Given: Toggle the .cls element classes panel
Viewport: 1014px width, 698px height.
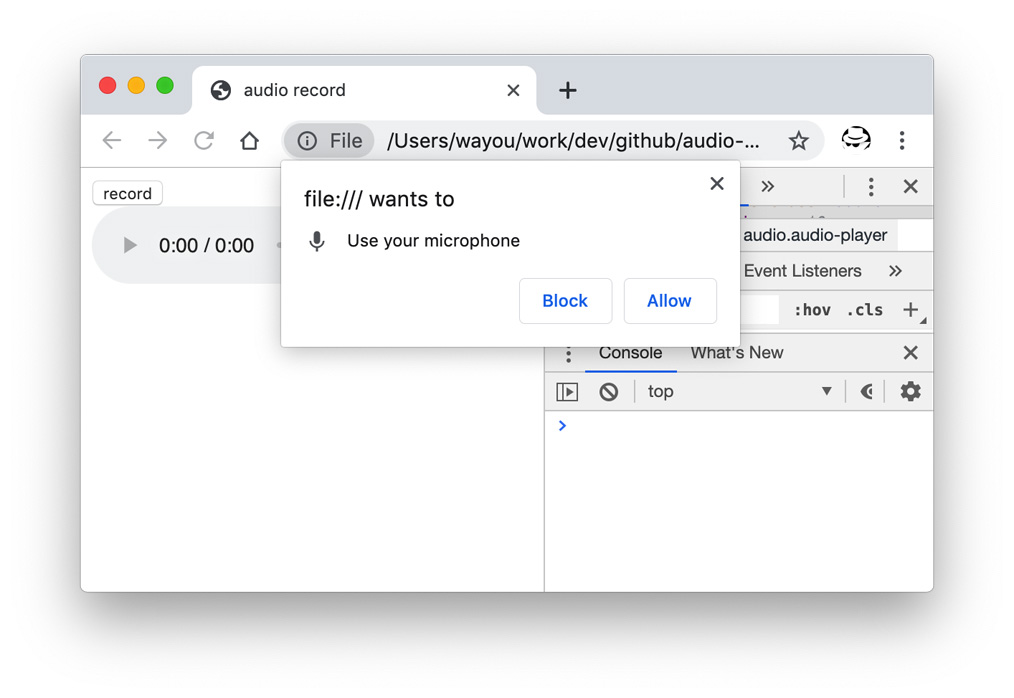Looking at the screenshot, I should tap(865, 310).
